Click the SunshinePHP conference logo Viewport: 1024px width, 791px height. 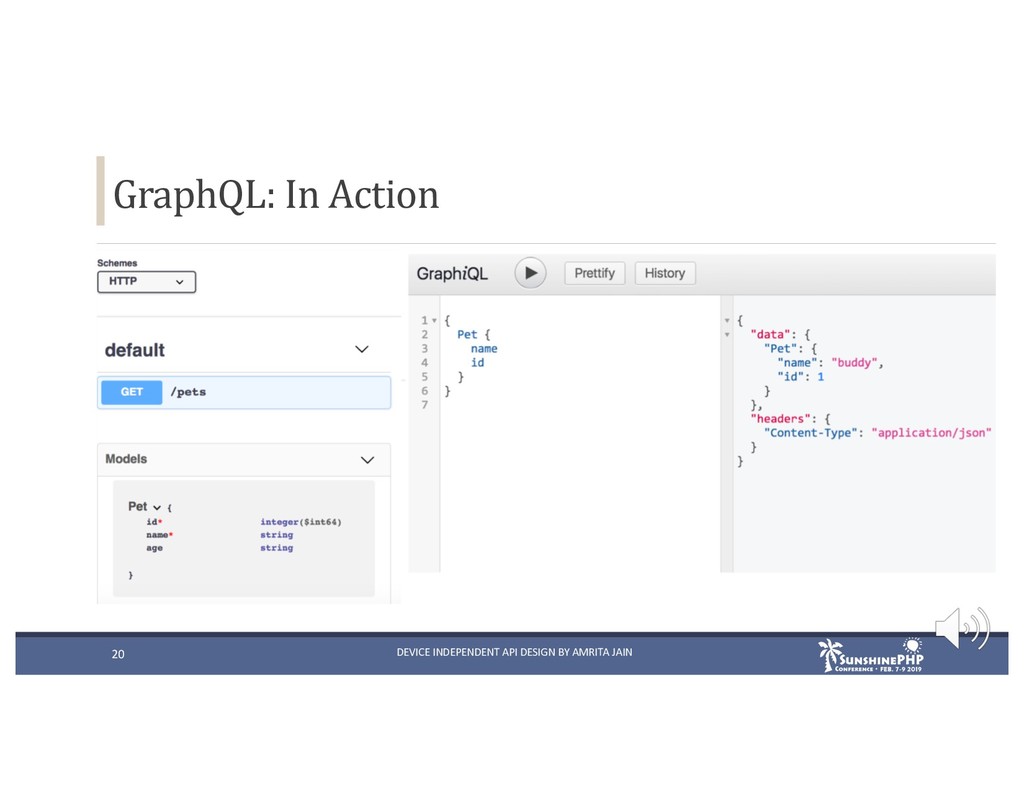[871, 655]
